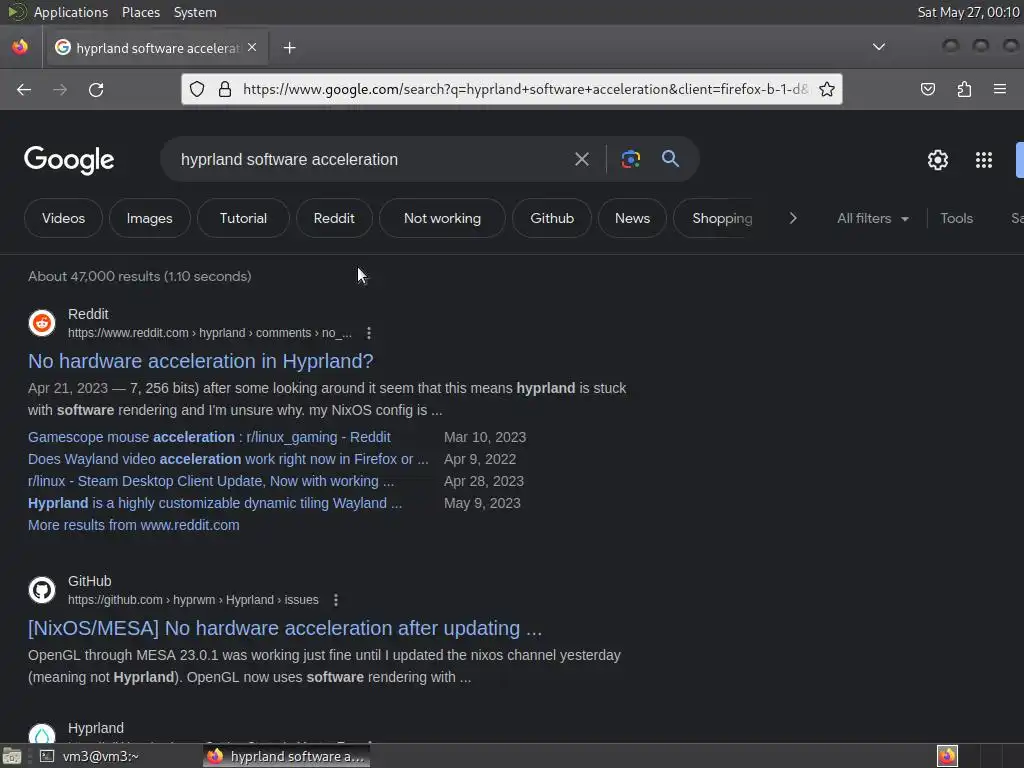The height and width of the screenshot is (768, 1024).
Task: Click the show desktop icon in bottom panel
Action: pos(12,756)
